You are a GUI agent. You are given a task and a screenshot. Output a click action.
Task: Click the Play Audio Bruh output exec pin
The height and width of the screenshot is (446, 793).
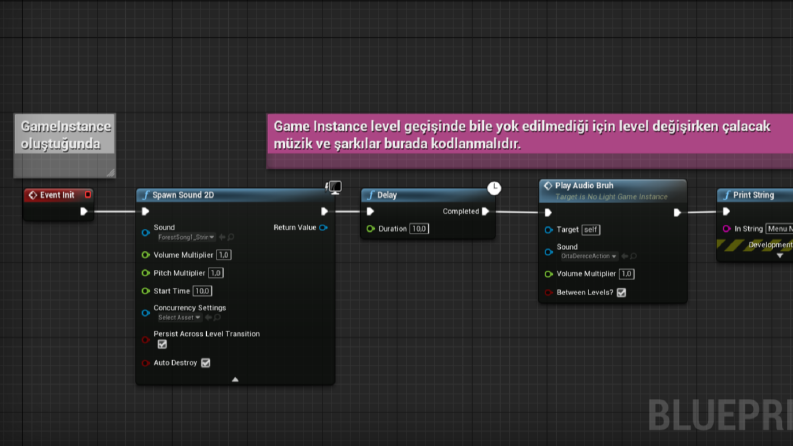click(677, 212)
